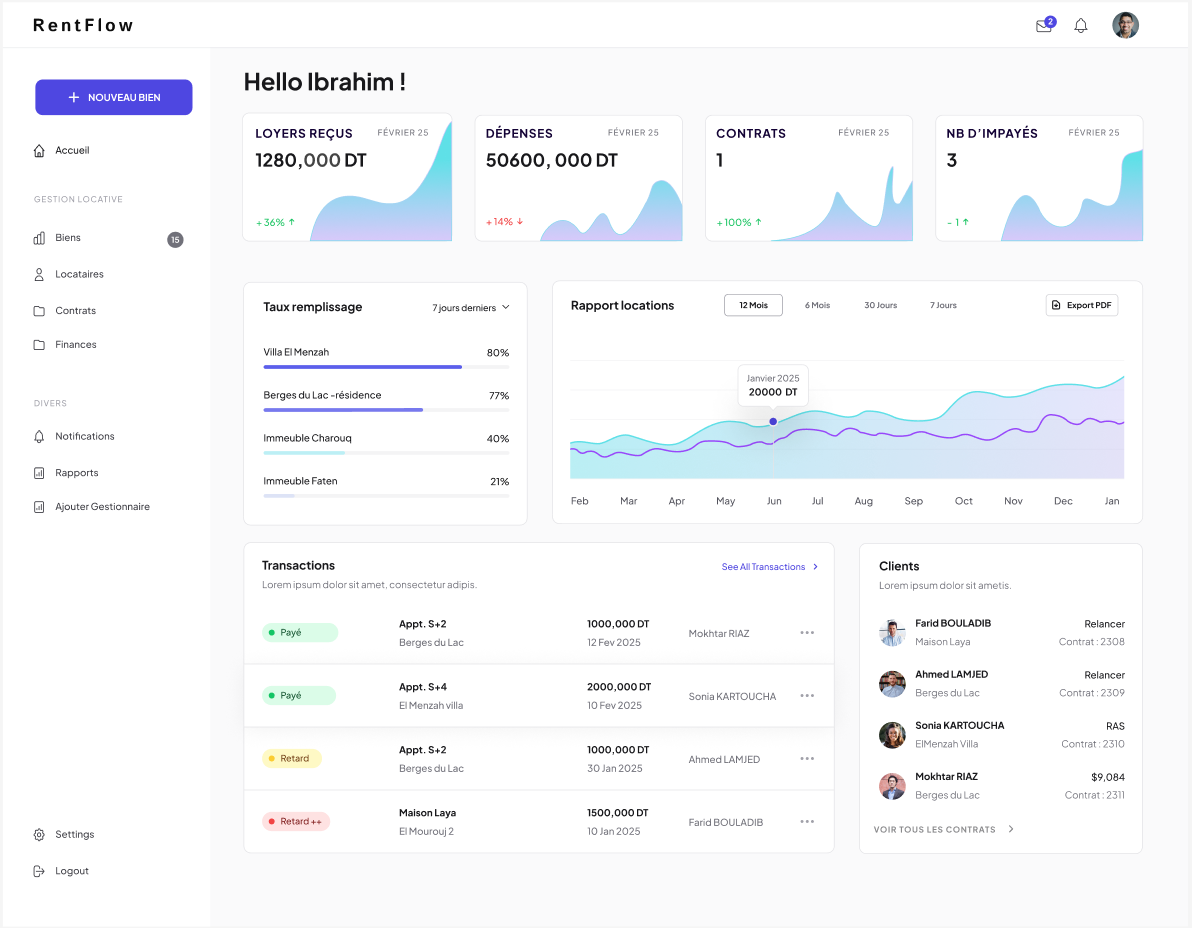This screenshot has height=928, width=1192.
Task: Click Maison Laya transaction title
Action: coord(427,813)
